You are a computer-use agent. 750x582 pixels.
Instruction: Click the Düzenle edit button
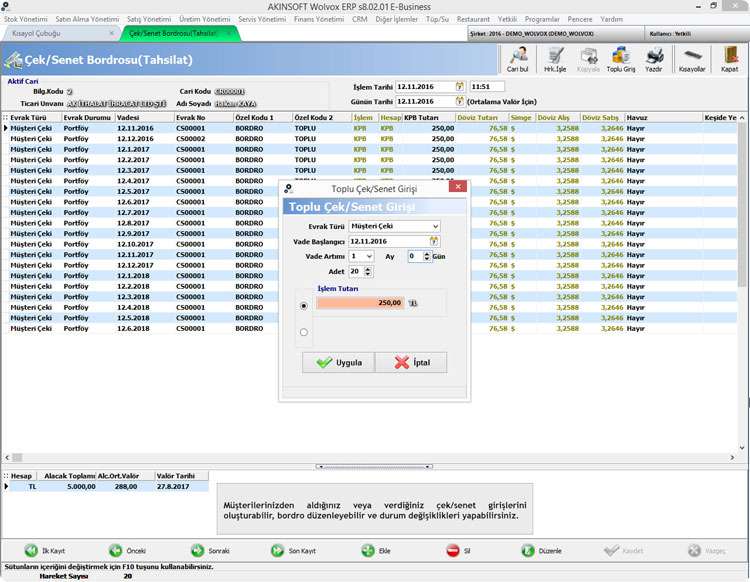541,551
